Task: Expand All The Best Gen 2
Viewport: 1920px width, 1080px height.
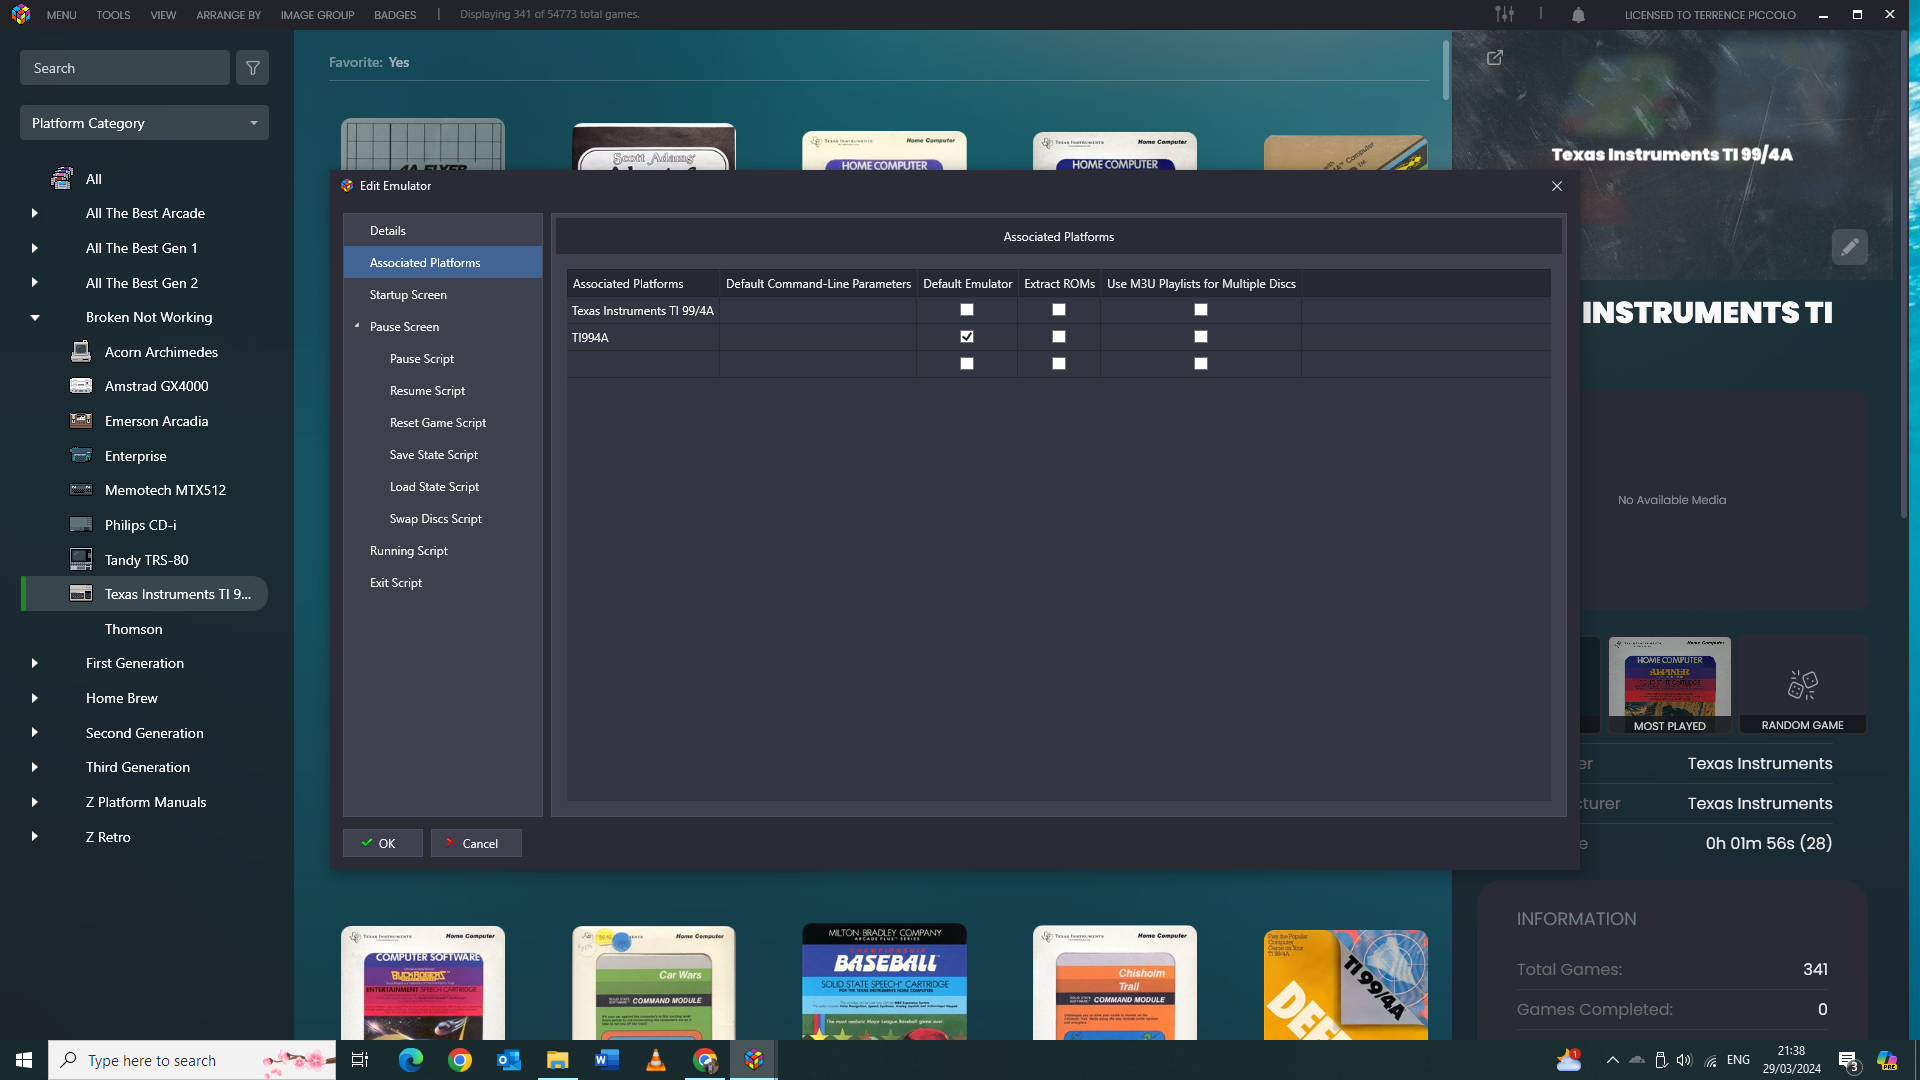Action: [x=35, y=283]
